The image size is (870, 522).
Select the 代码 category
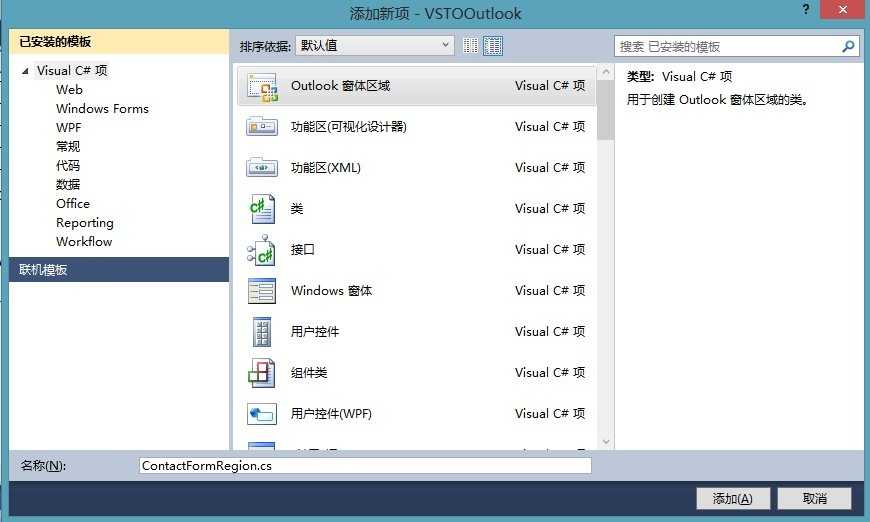click(x=68, y=165)
